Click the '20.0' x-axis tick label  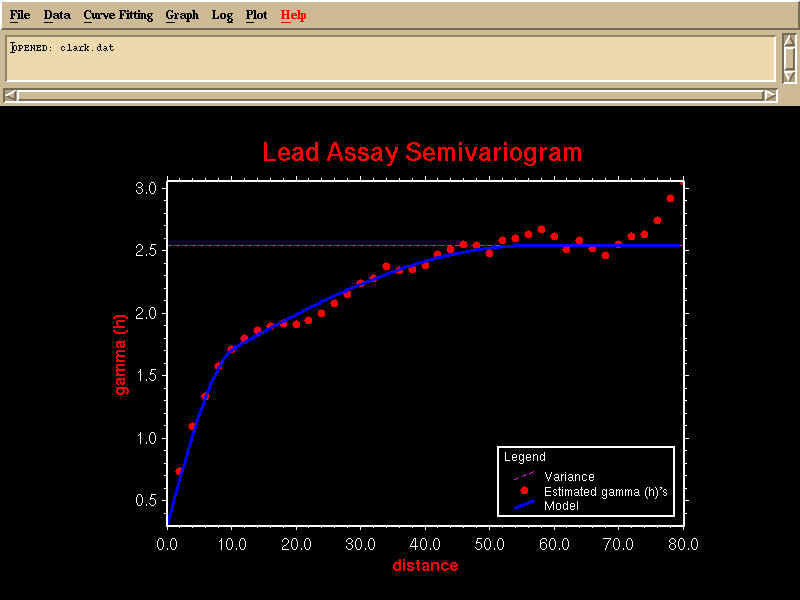(296, 544)
